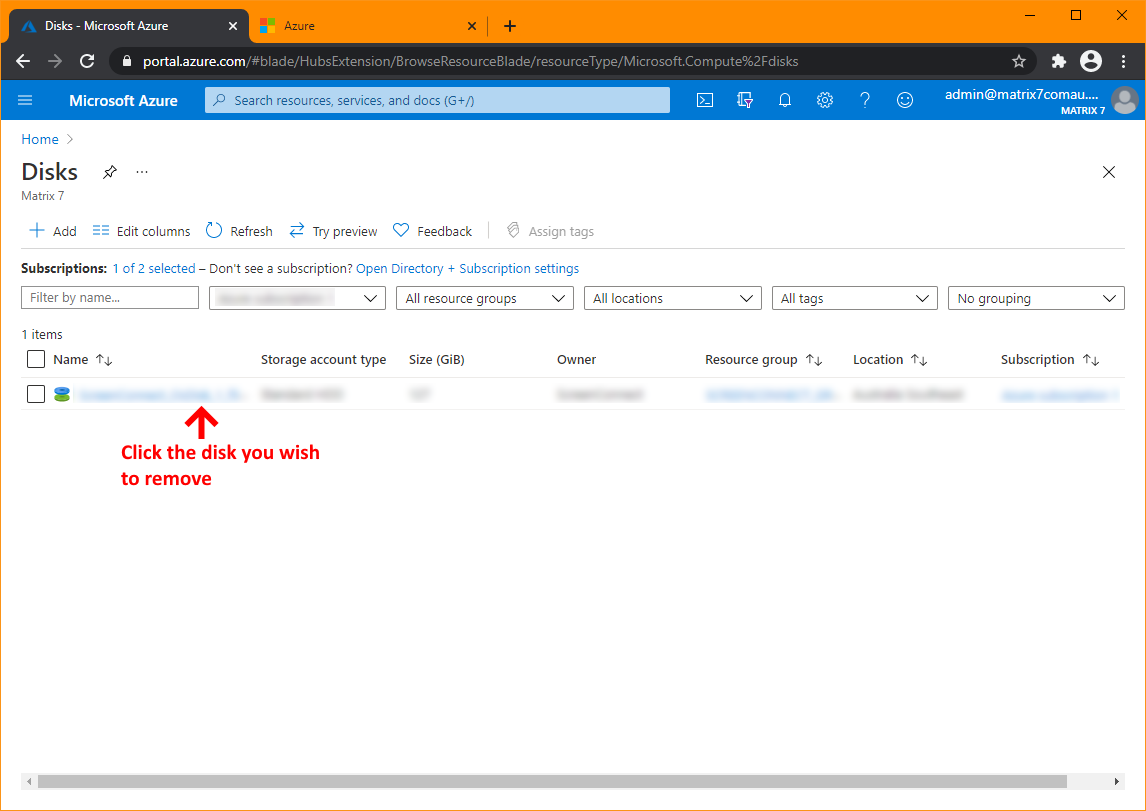Refresh the disks list
This screenshot has width=1146, height=811.
click(239, 231)
